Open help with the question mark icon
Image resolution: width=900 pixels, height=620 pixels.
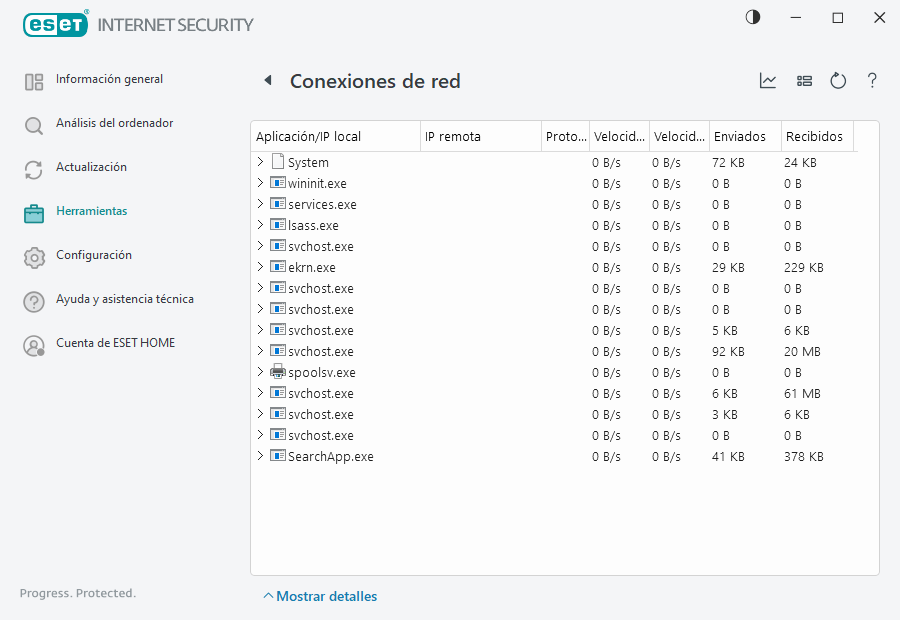pos(872,81)
